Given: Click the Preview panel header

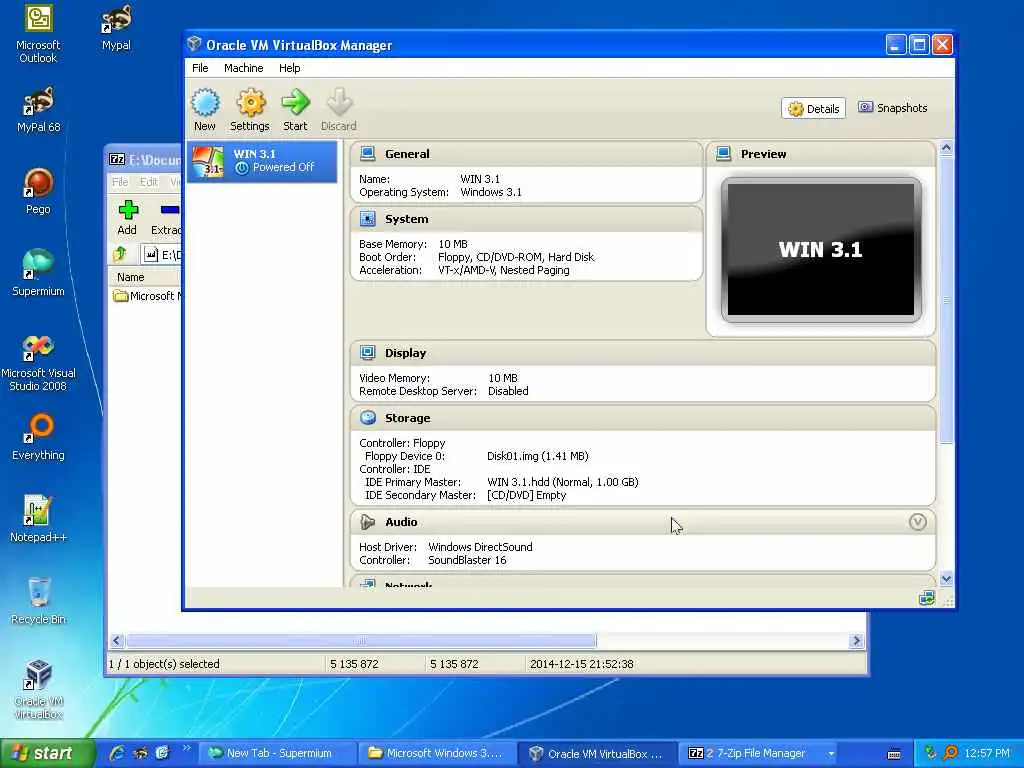Looking at the screenshot, I should [x=821, y=154].
